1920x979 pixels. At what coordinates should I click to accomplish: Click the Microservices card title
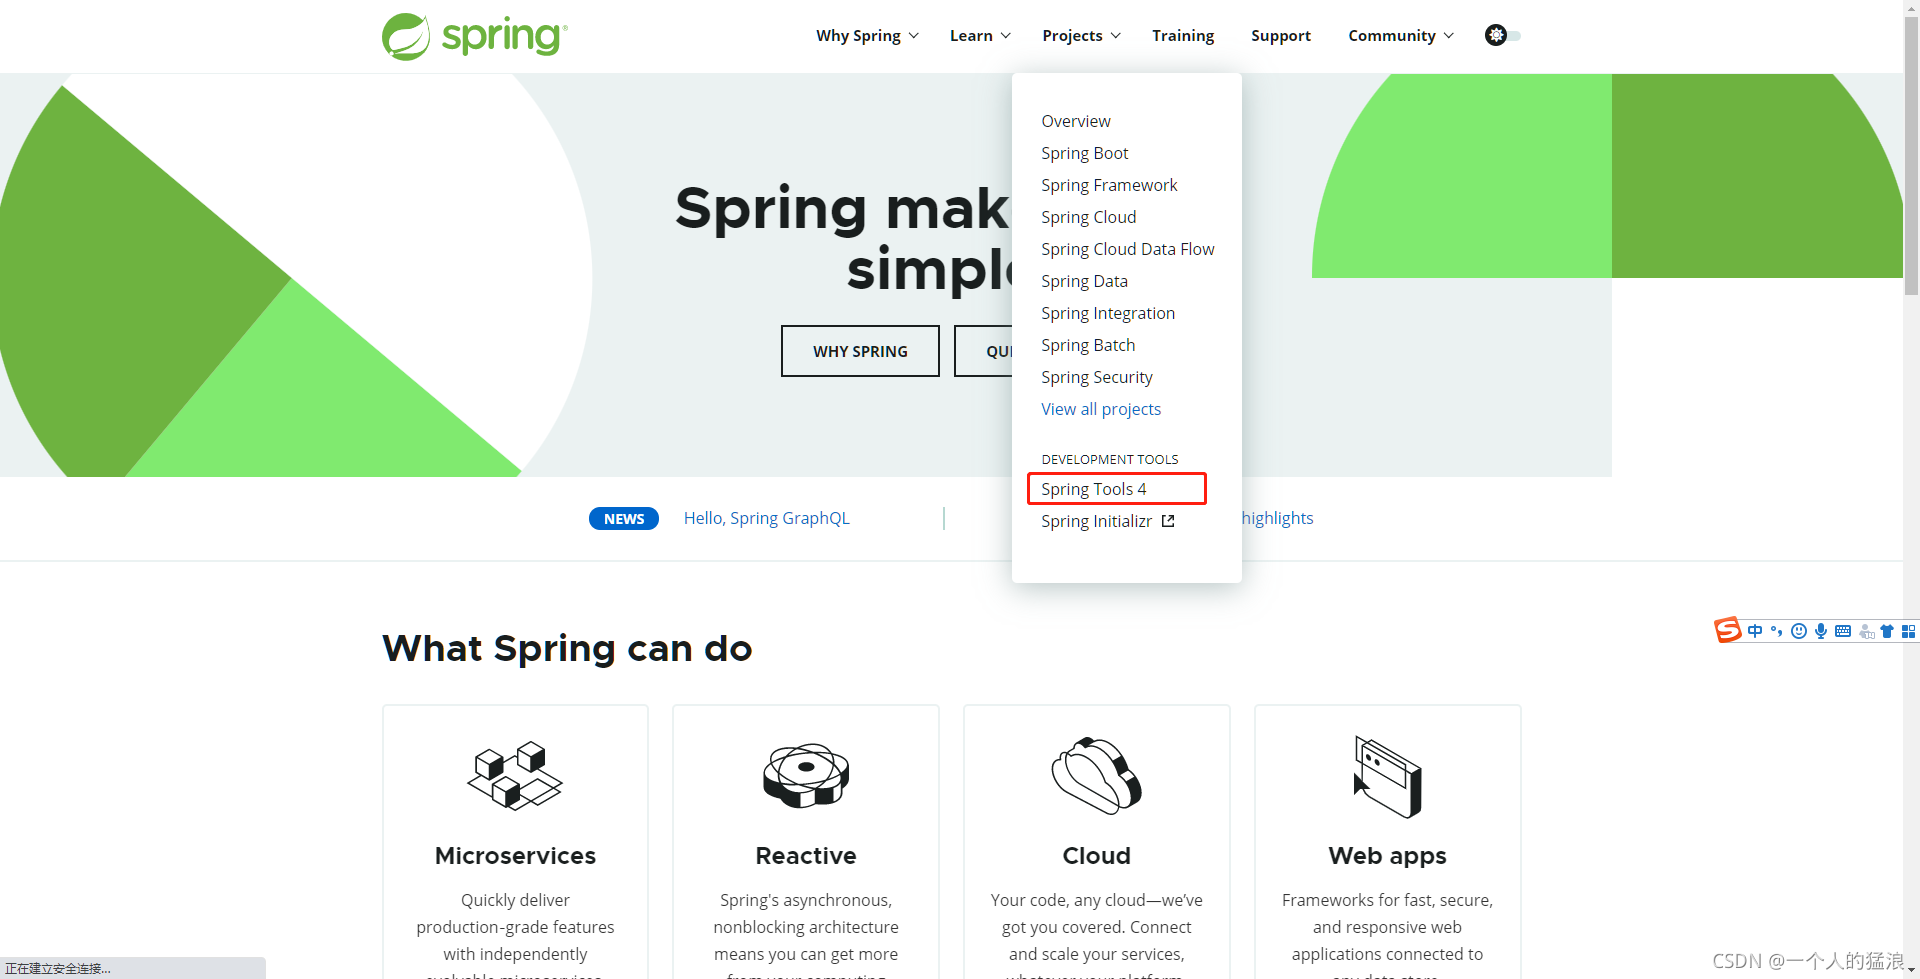[515, 856]
